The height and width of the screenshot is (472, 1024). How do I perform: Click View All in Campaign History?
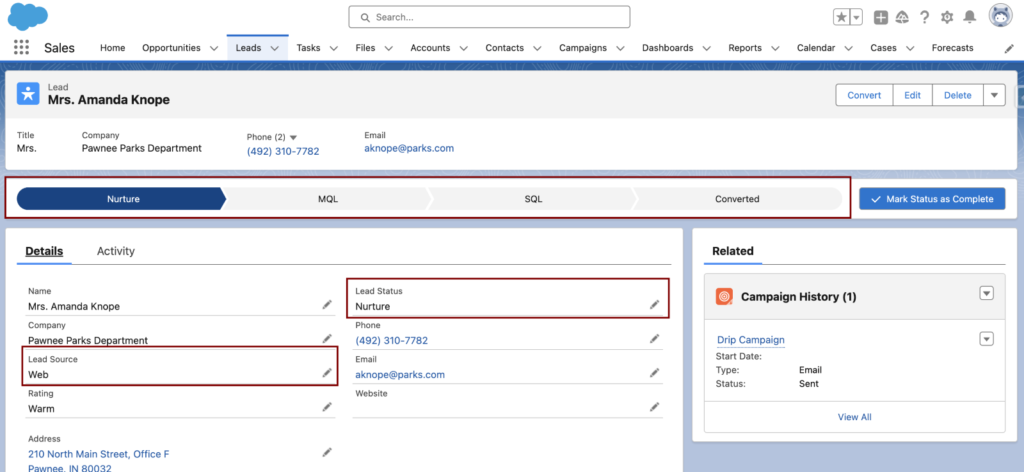coord(854,417)
